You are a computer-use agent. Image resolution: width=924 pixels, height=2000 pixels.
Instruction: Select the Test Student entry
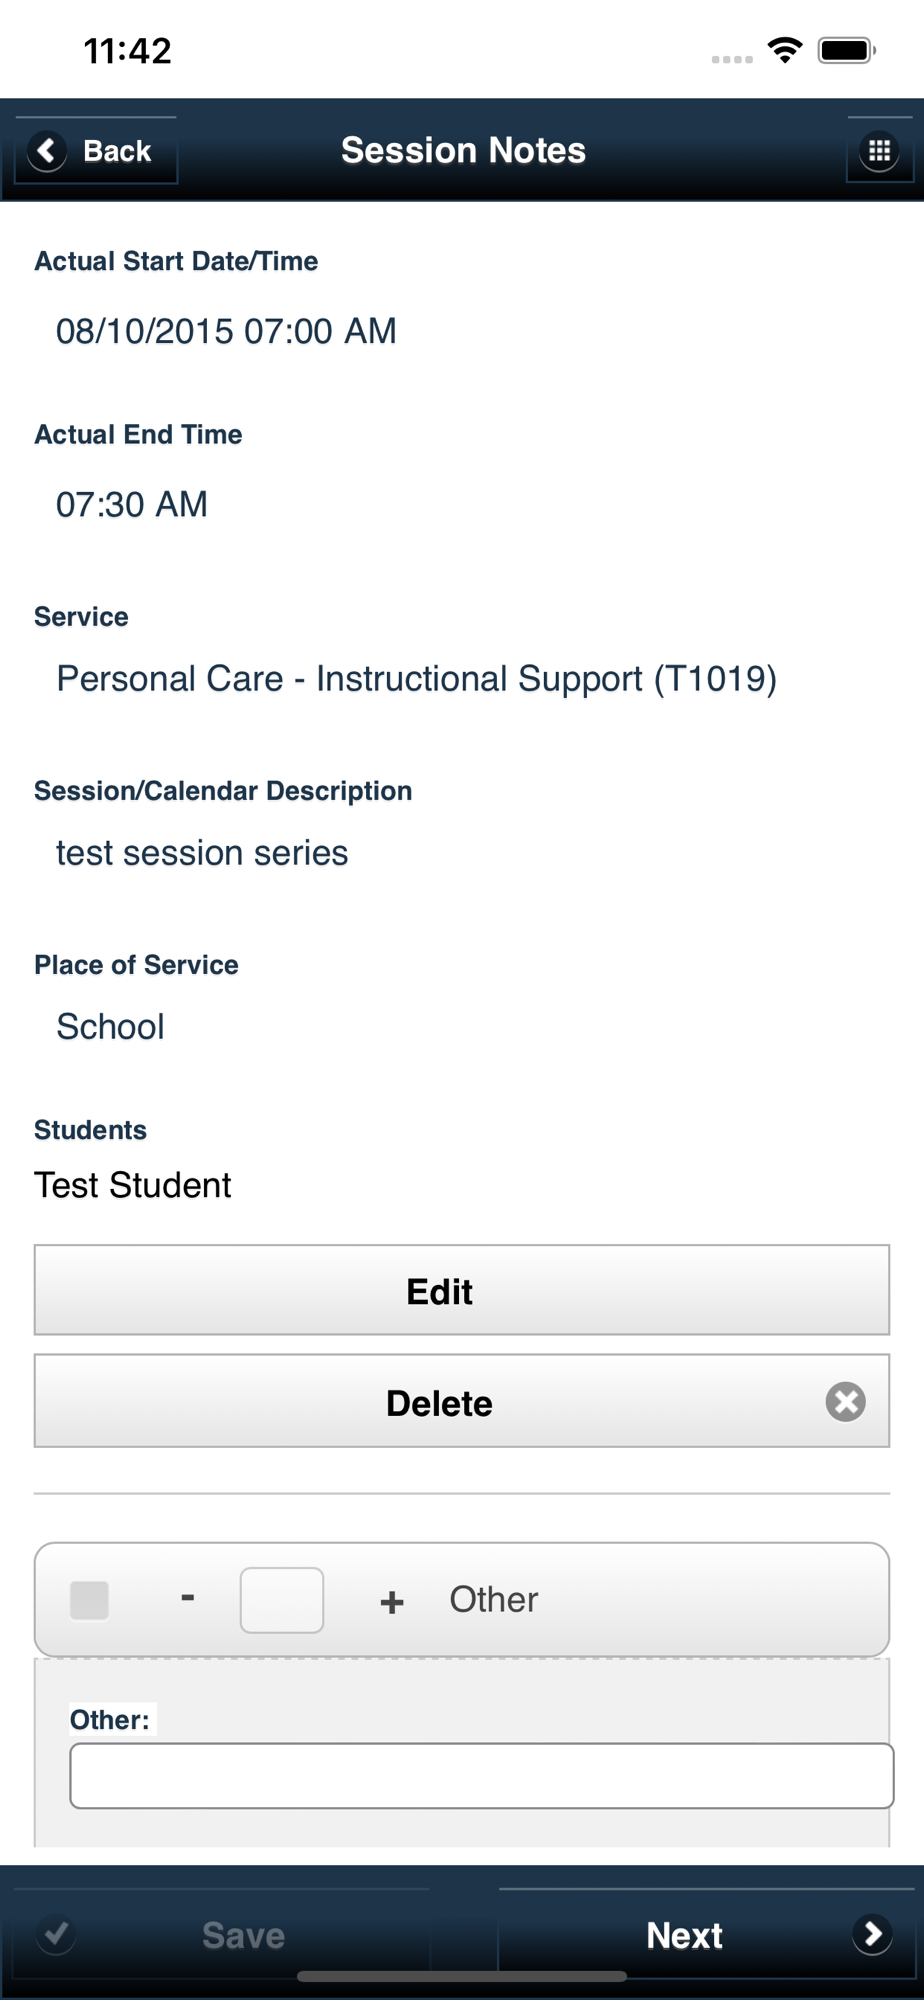pos(132,1185)
